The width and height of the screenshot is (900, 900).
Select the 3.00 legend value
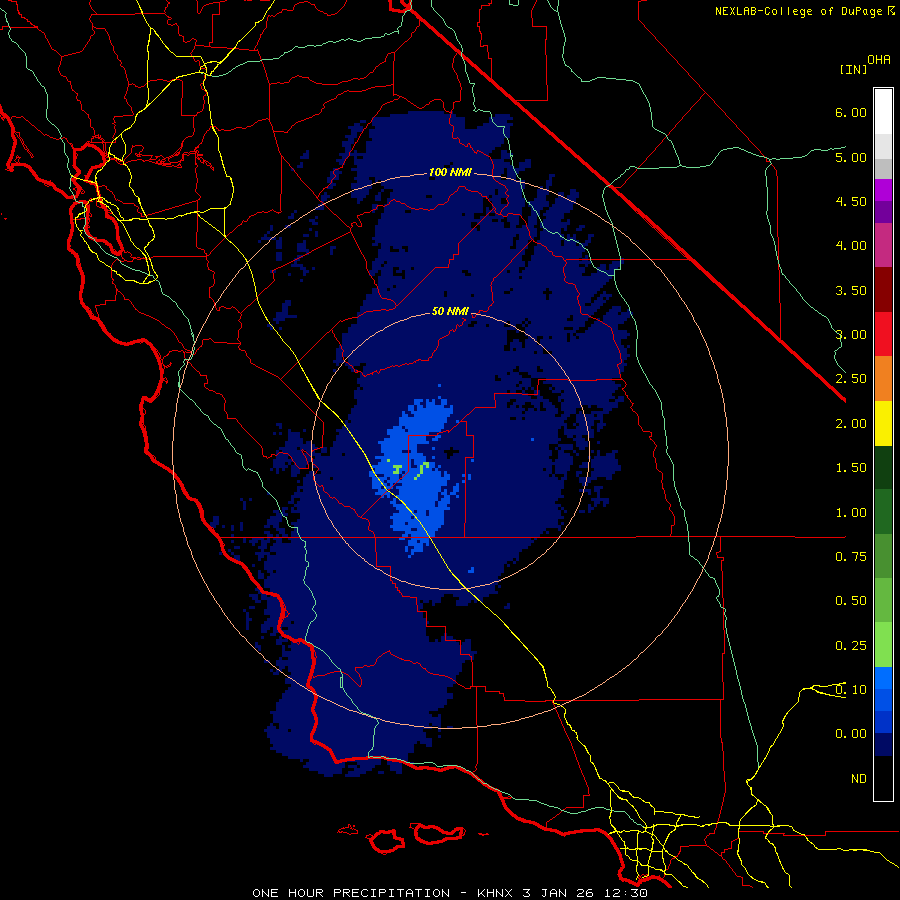[x=851, y=334]
